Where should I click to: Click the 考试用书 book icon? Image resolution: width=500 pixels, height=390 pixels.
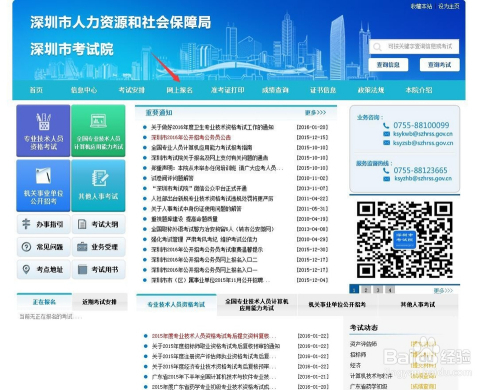82,269
